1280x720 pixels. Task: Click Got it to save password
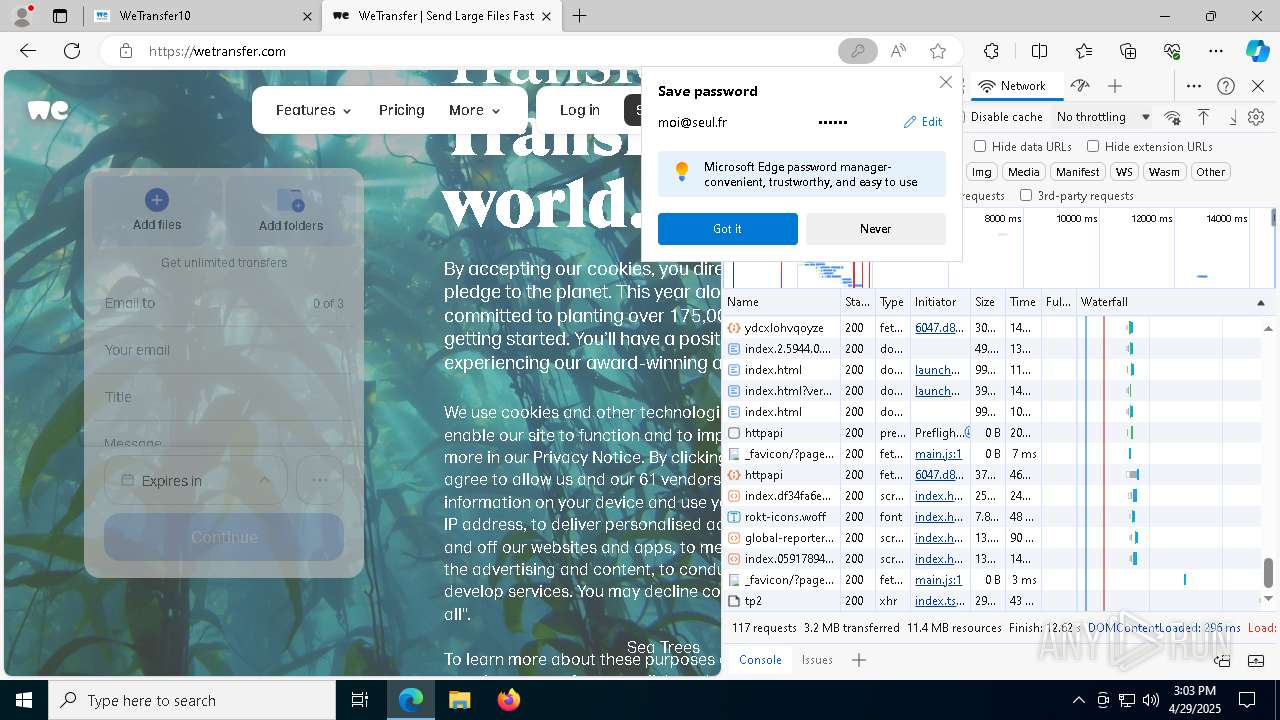pyautogui.click(x=728, y=229)
